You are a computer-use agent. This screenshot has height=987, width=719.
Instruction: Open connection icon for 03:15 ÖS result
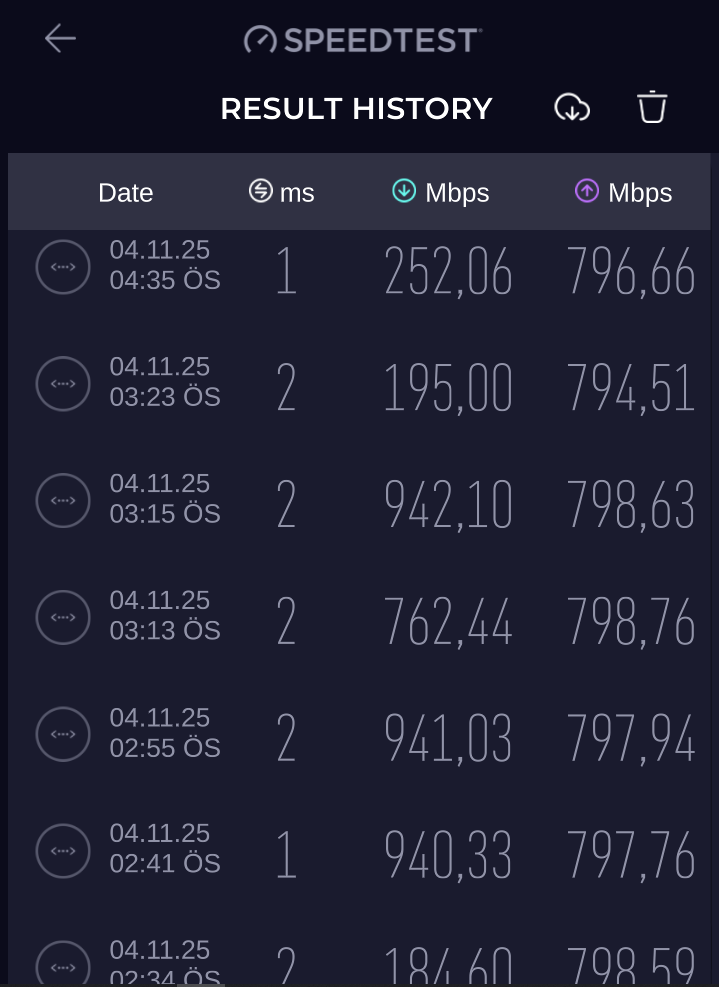point(63,500)
